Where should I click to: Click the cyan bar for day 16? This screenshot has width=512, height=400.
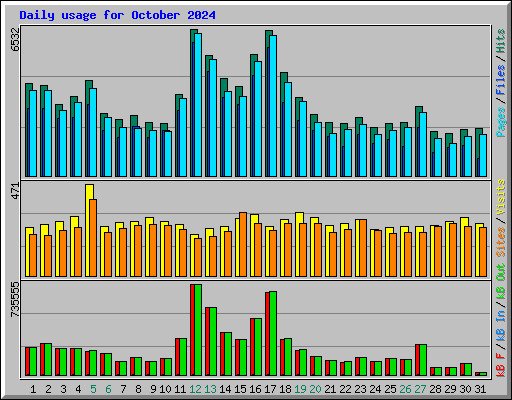258,119
